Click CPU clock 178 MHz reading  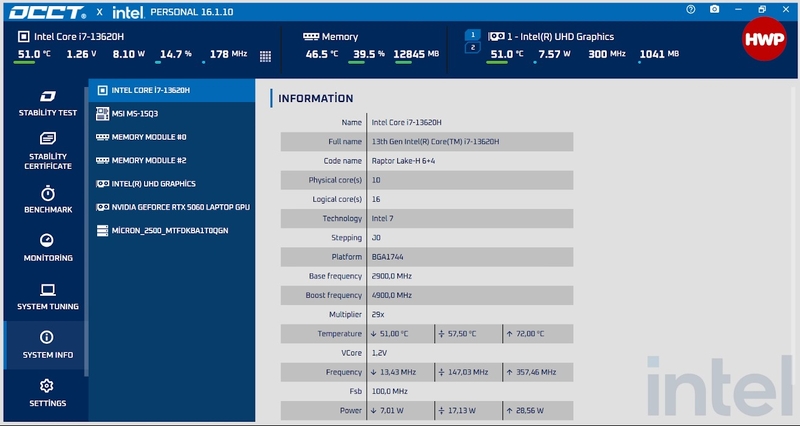(x=228, y=54)
